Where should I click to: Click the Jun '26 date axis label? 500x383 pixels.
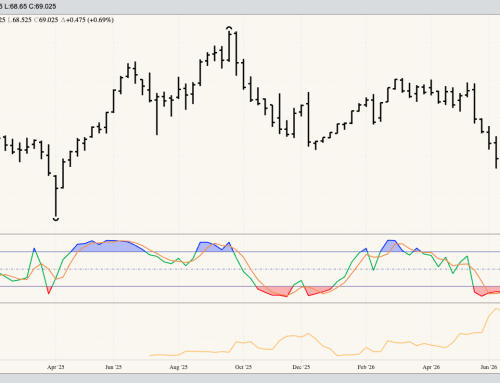[489, 367]
